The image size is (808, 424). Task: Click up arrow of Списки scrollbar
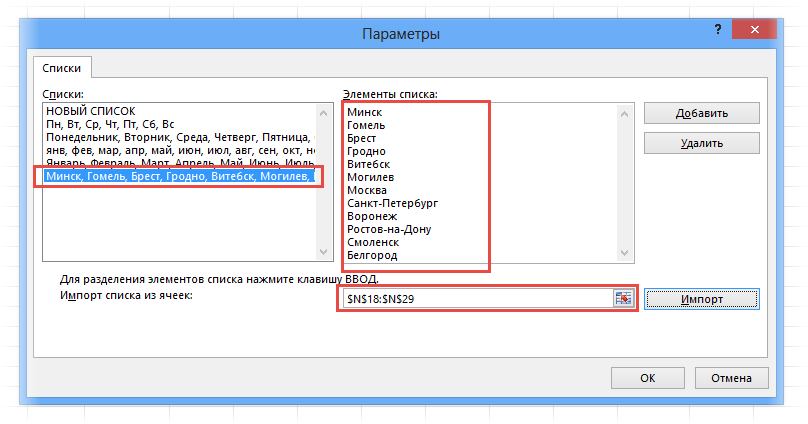click(x=322, y=109)
